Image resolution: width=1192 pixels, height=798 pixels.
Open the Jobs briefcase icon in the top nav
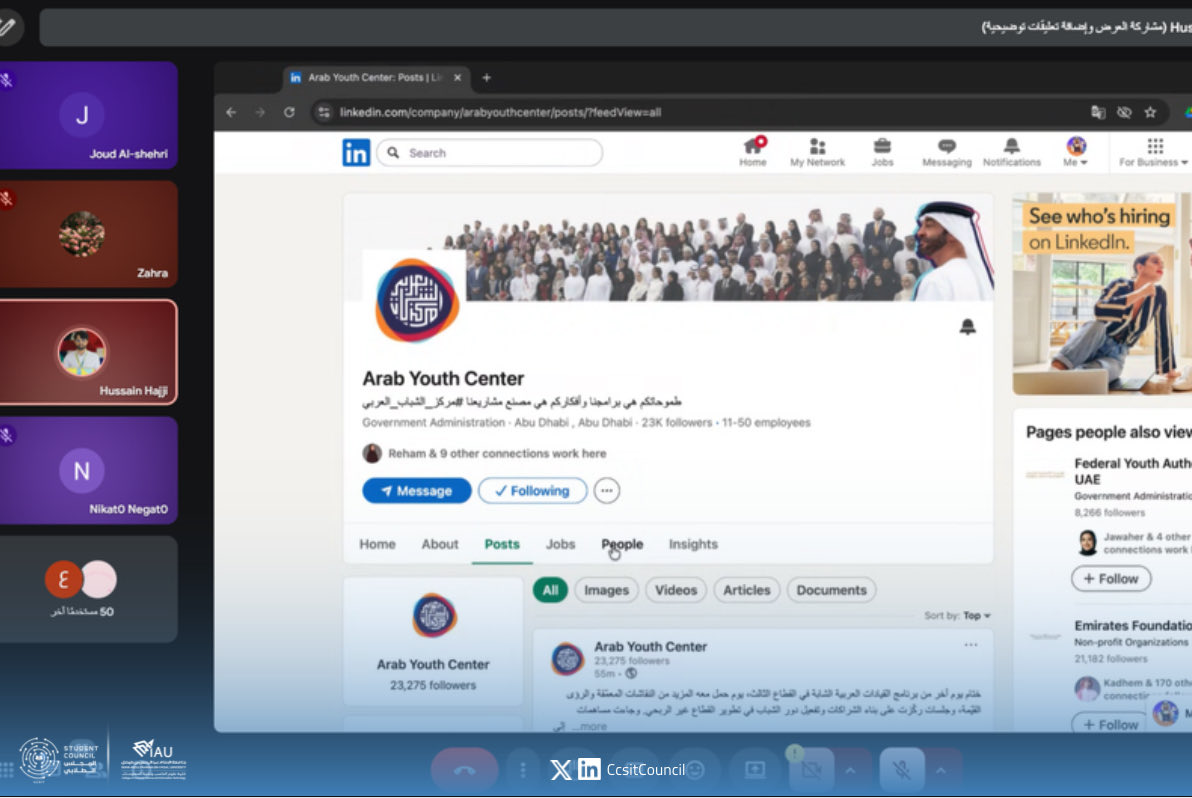coord(882,152)
